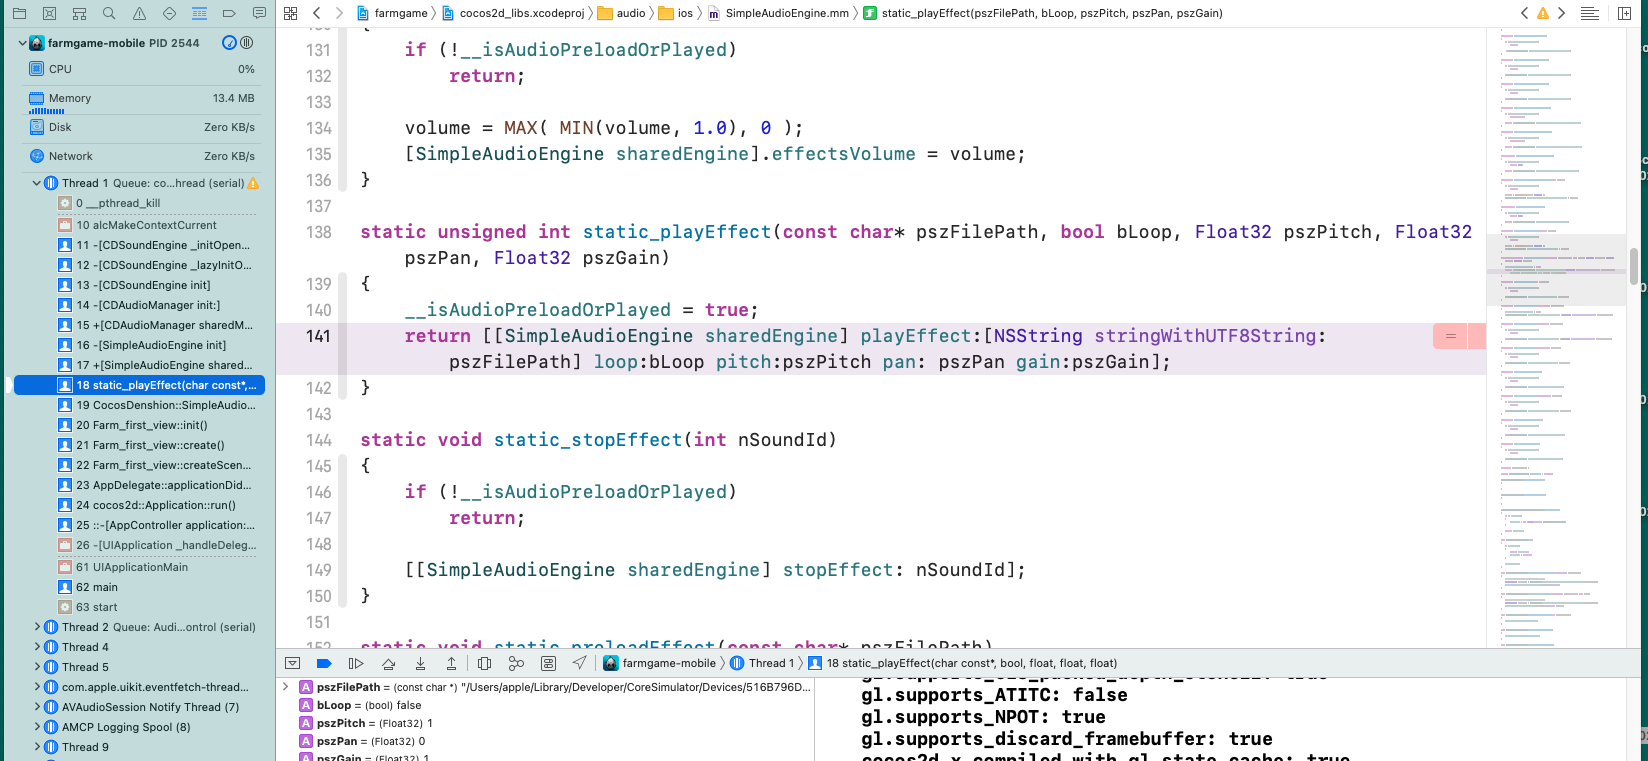This screenshot has width=1648, height=761.
Task: Open the Debug Memory Graph button
Action: click(x=516, y=663)
